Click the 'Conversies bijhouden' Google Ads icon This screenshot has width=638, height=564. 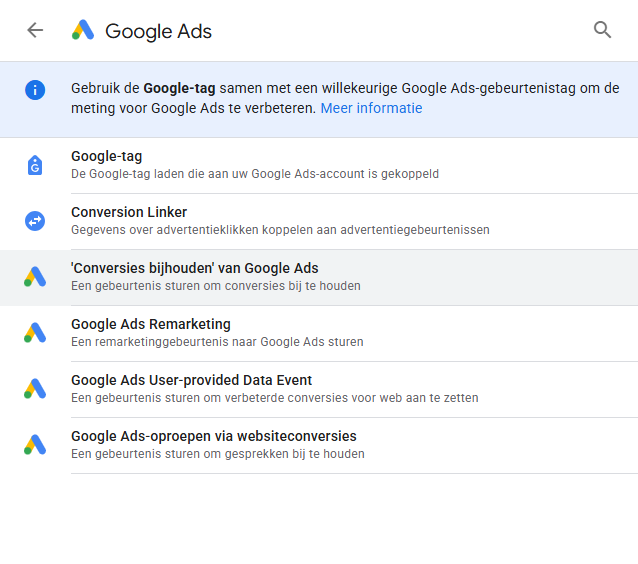coord(35,277)
